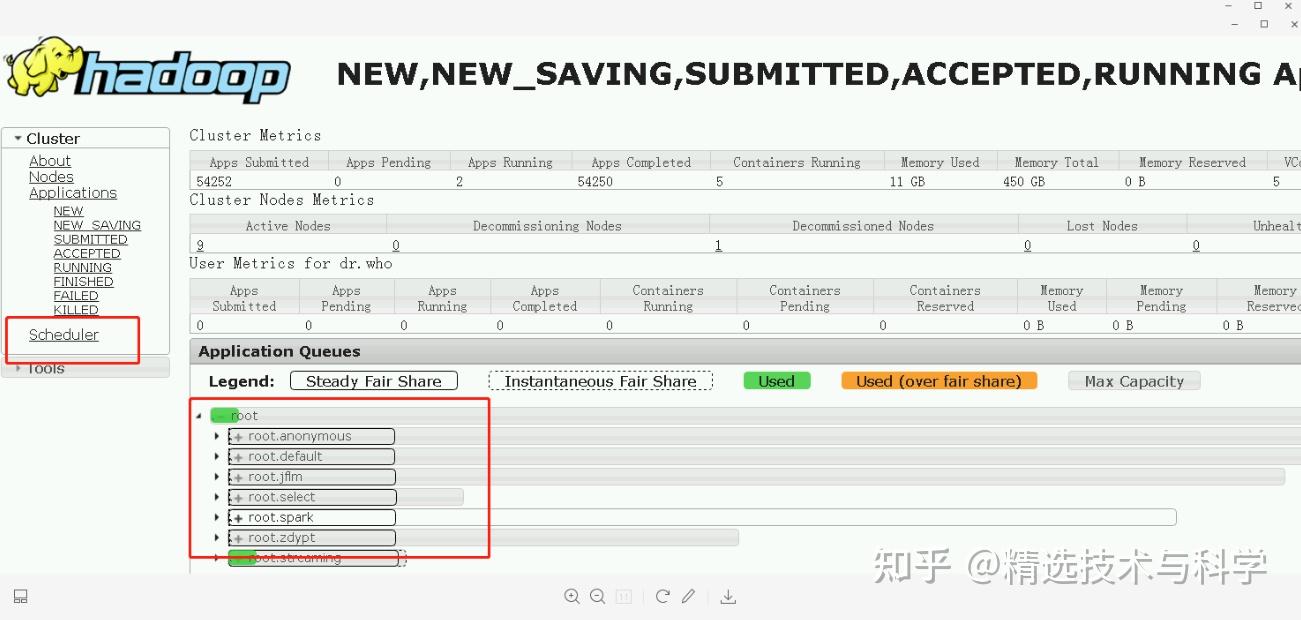Viewport: 1301px width, 620px height.
Task: Filter applications by FINISHED state
Action: tap(83, 281)
